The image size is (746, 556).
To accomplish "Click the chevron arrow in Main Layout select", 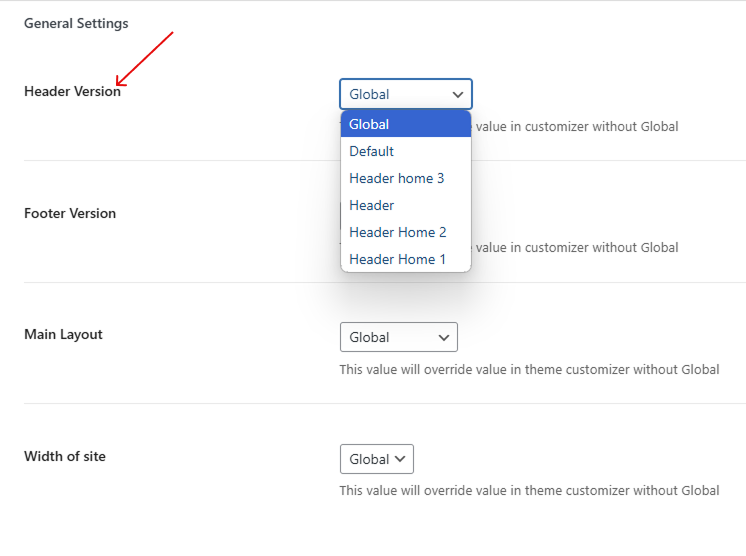I will 444,338.
